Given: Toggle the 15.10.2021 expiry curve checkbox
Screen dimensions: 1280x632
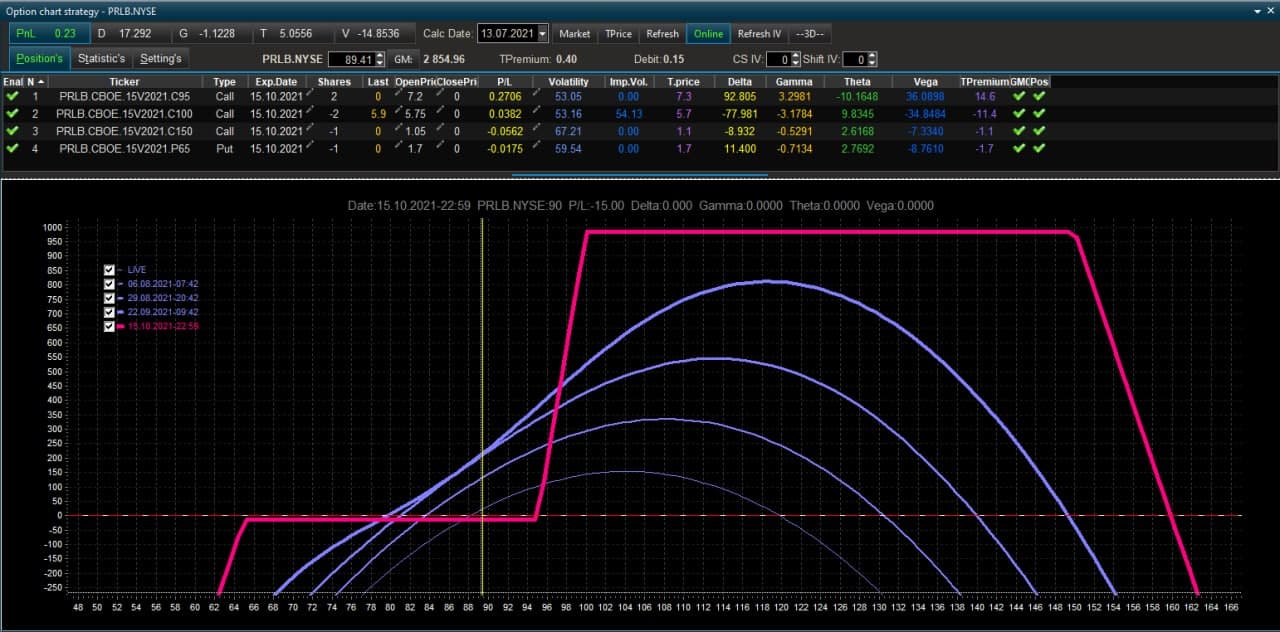Looking at the screenshot, I should pos(110,326).
